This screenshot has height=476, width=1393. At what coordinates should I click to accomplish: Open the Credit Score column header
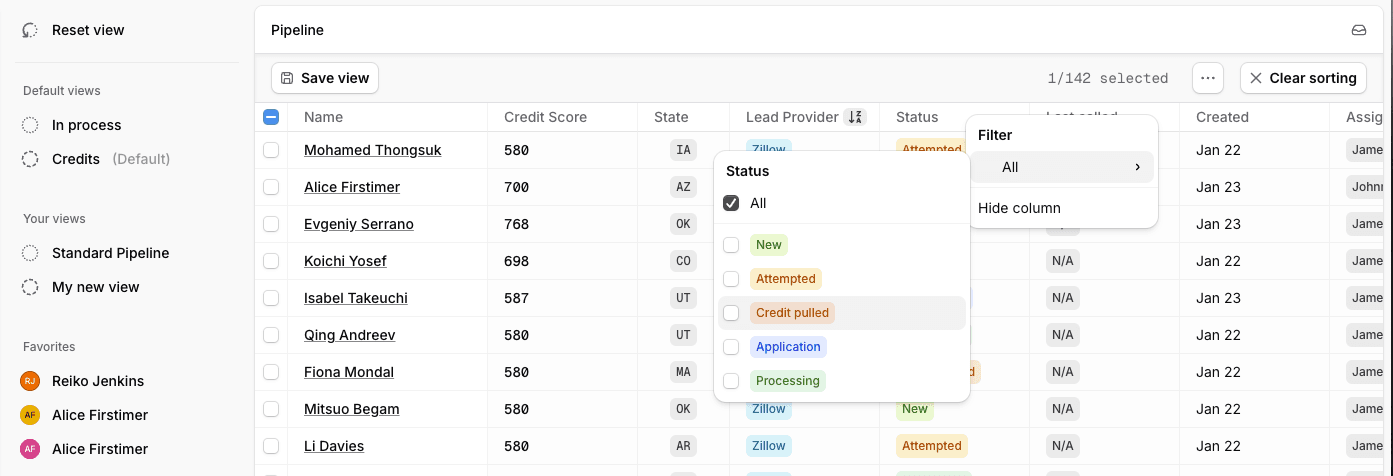pos(545,117)
